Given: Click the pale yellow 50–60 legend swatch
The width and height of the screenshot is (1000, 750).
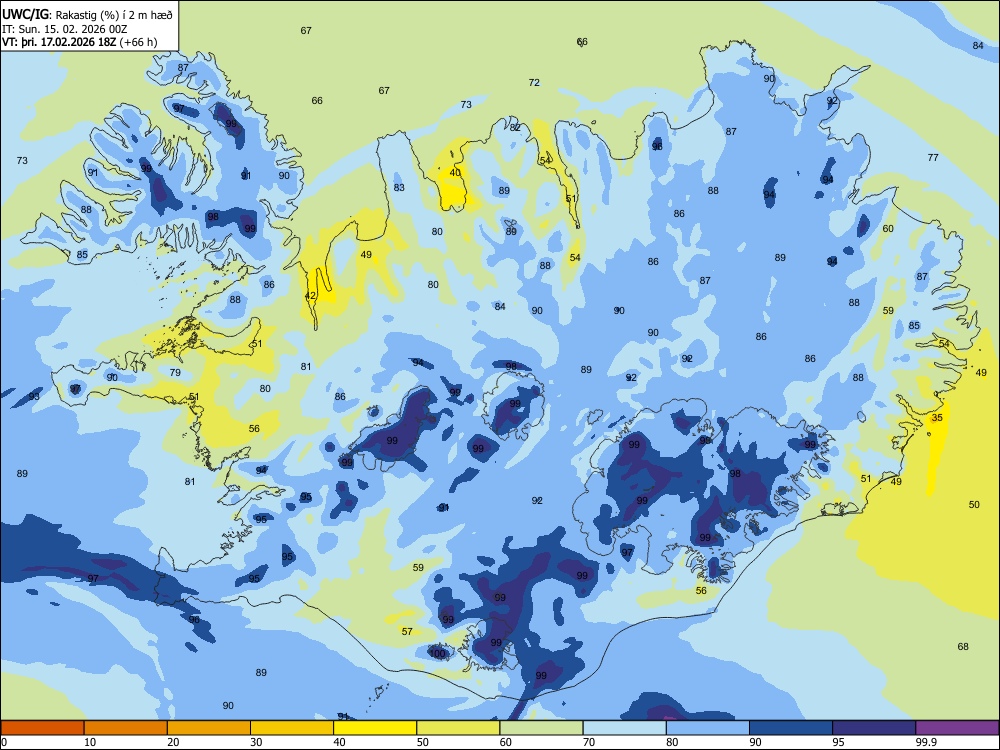Looking at the screenshot, I should tap(458, 728).
